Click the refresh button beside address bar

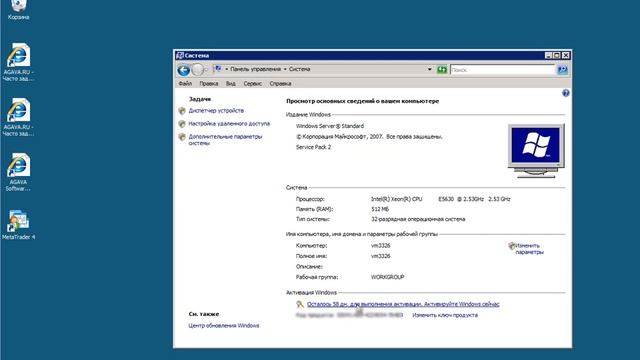442,70
